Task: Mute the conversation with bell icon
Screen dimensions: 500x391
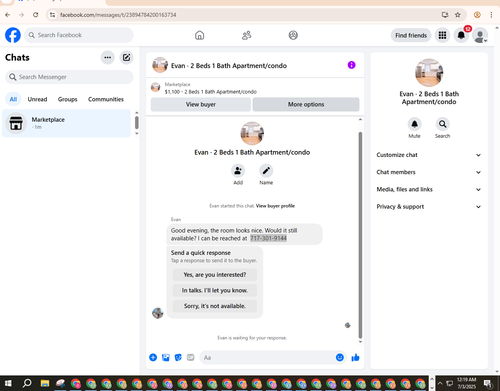Action: (414, 124)
